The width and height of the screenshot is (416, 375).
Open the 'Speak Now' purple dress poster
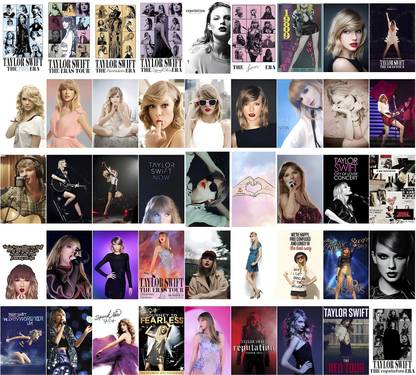115,340
